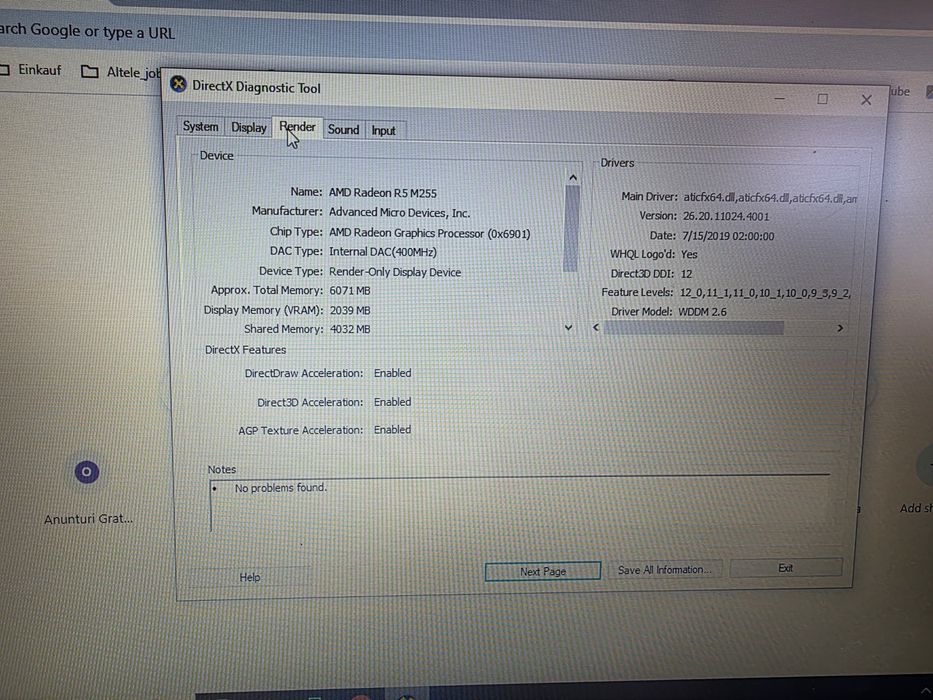Click the 6071 MB total memory value
This screenshot has width=933, height=700.
350,290
